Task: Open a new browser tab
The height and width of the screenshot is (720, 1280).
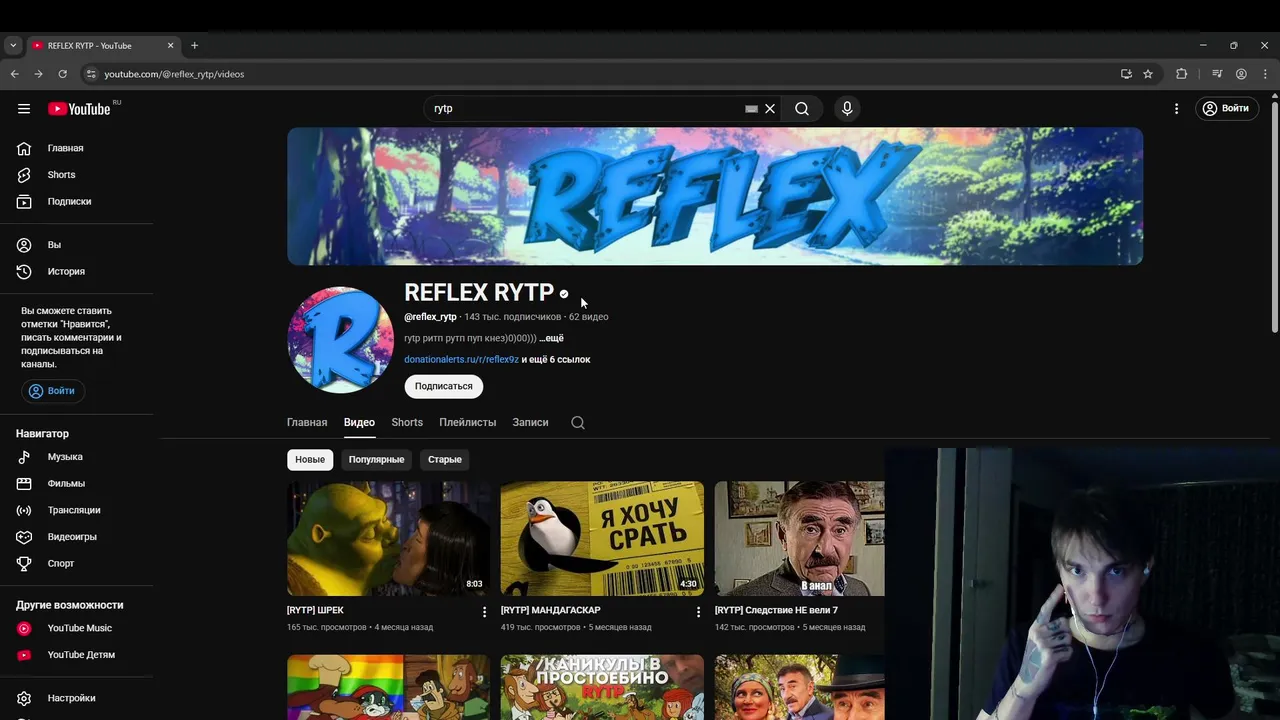Action: 194,45
